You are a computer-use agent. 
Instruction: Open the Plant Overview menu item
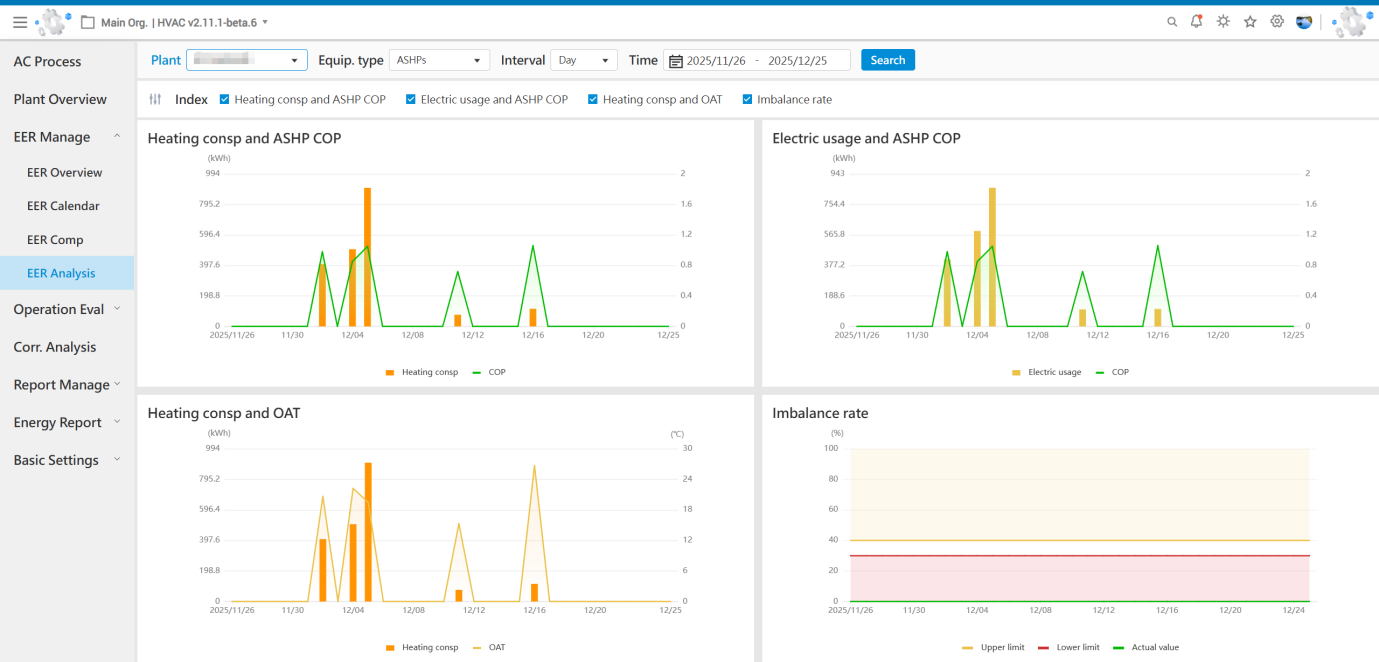pyautogui.click(x=60, y=99)
